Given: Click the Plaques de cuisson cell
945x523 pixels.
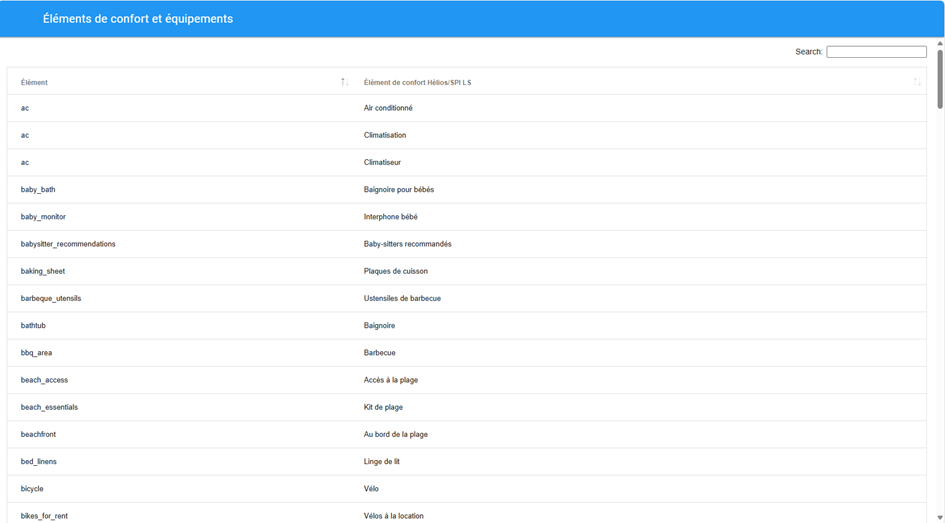Looking at the screenshot, I should [395, 271].
